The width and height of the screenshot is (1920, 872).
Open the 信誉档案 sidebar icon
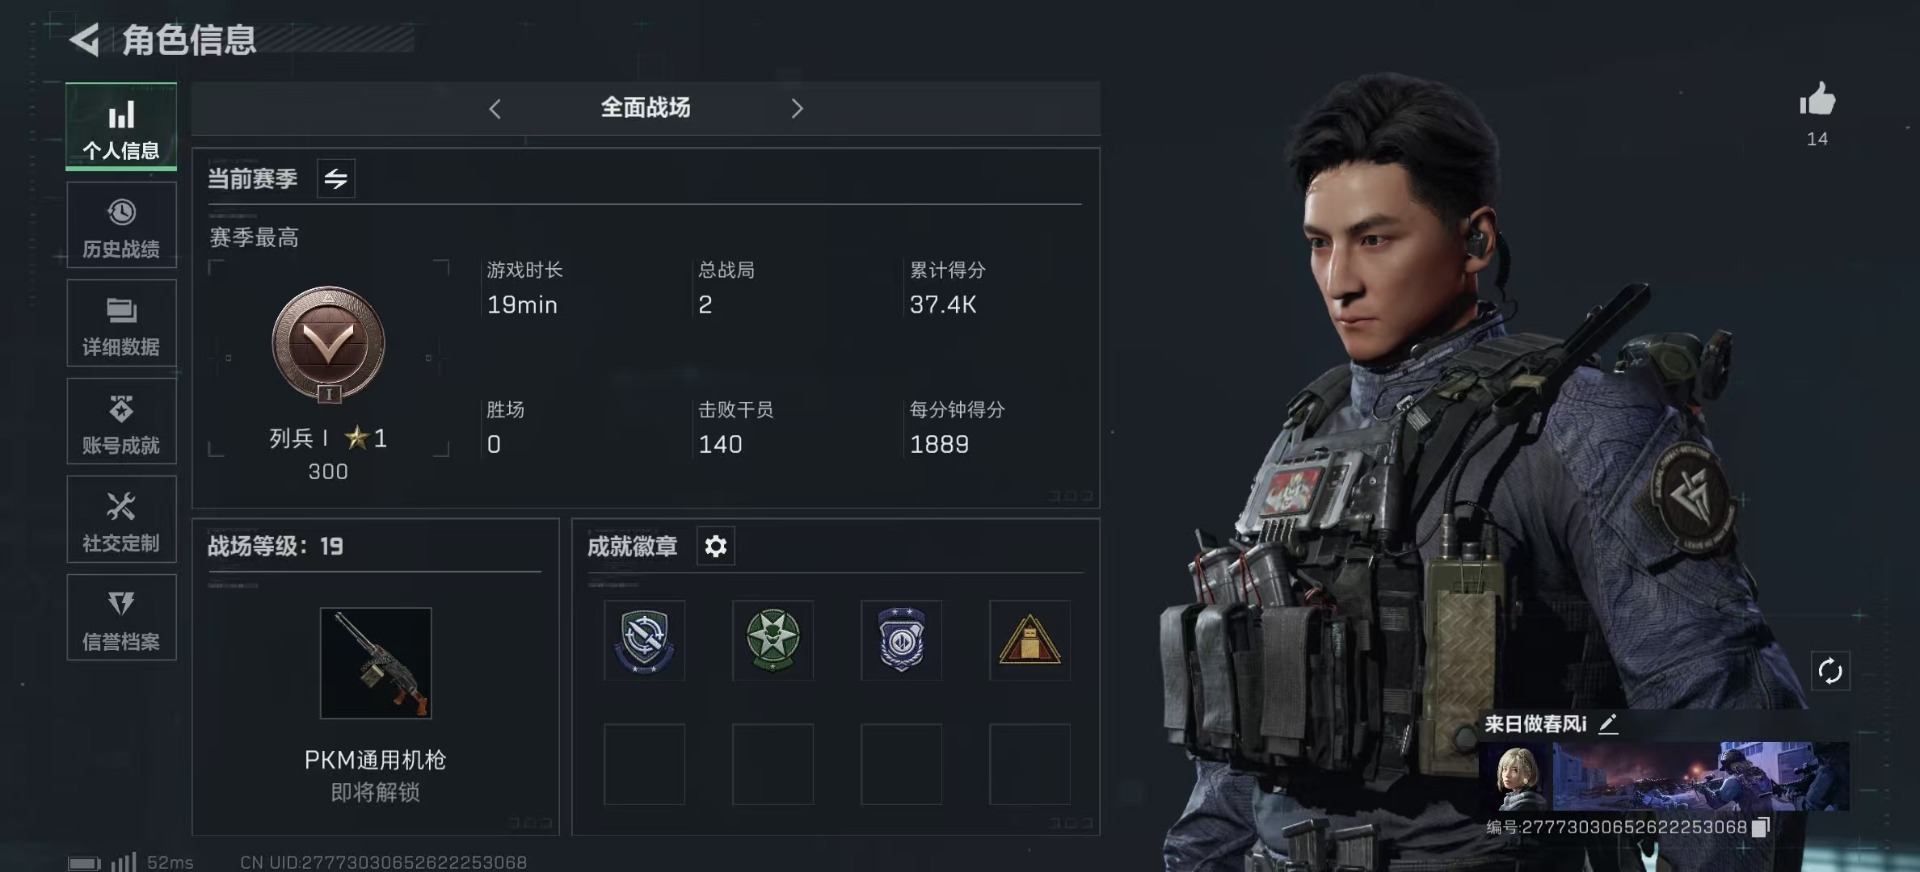(121, 618)
